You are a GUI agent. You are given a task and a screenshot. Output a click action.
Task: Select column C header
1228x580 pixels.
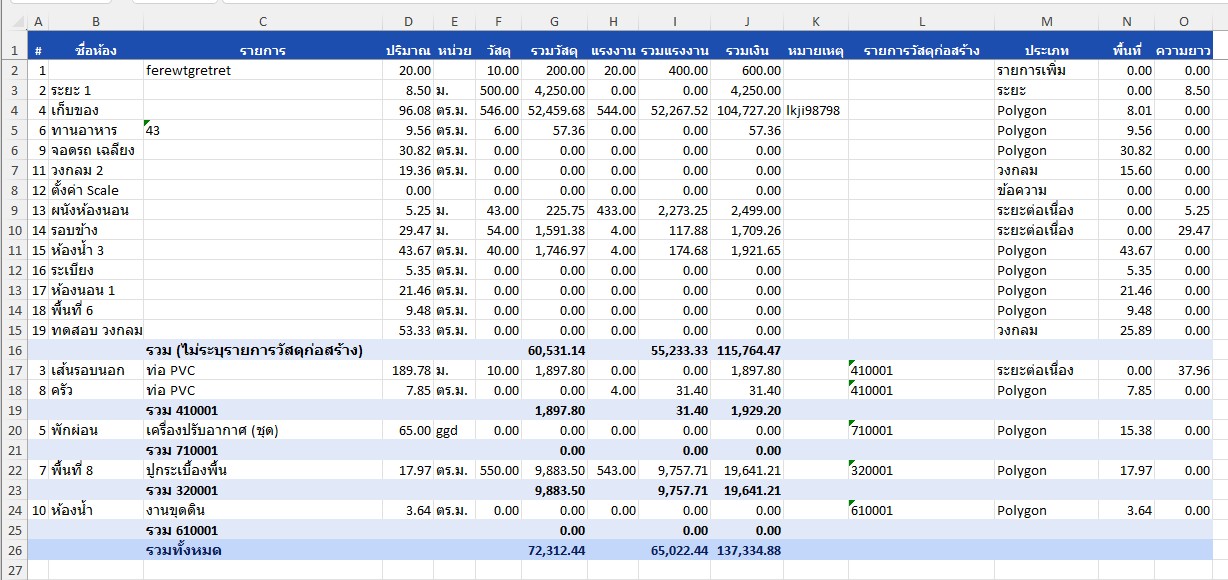[262, 22]
